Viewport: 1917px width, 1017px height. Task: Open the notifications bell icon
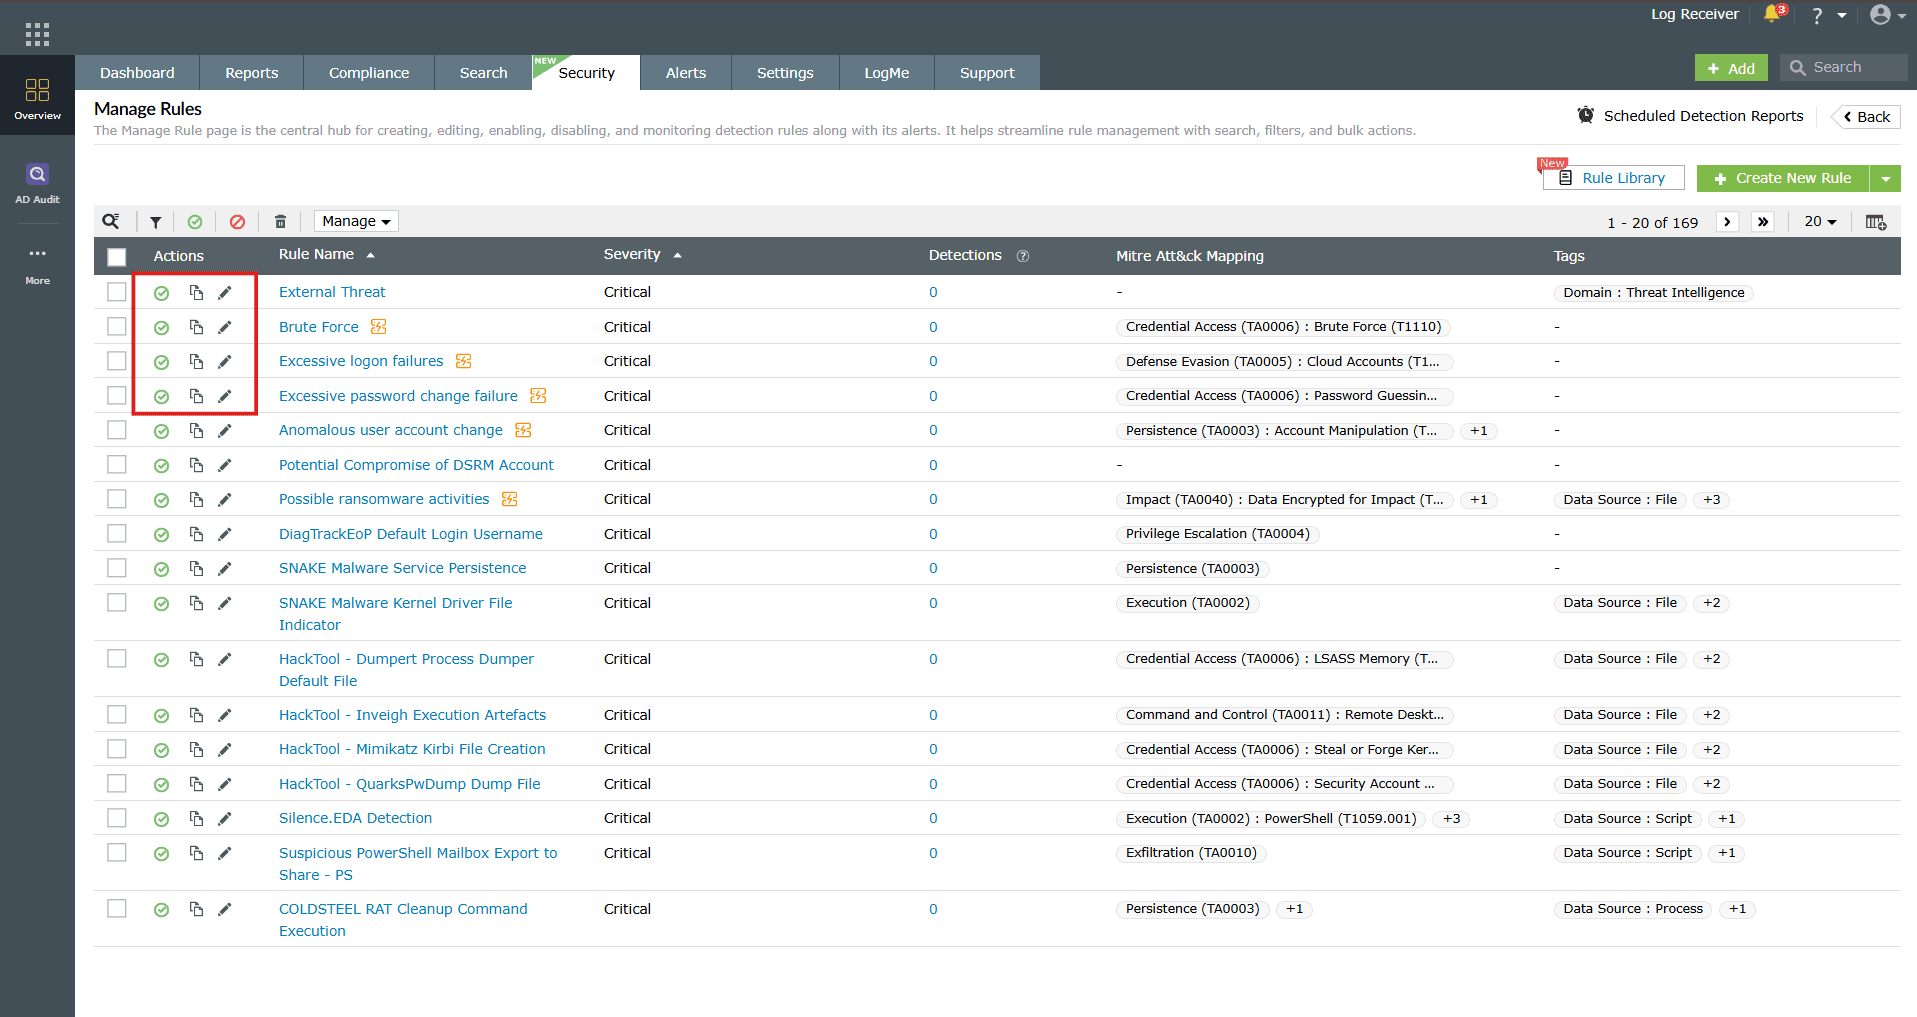(1773, 14)
